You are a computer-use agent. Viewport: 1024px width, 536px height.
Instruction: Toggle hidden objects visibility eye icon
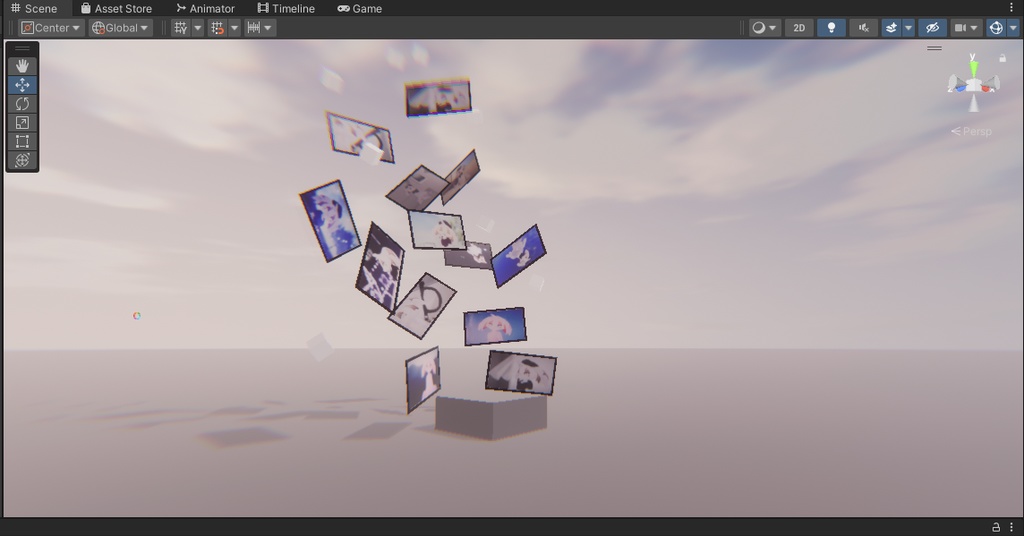[x=933, y=27]
